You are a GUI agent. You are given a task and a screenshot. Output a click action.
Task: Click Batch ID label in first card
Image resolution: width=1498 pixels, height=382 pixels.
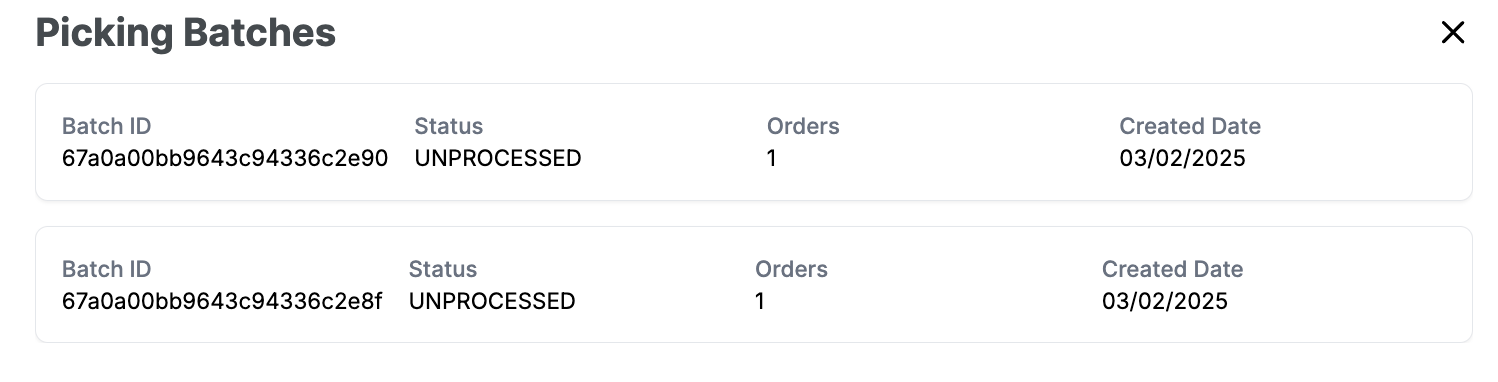[107, 127]
